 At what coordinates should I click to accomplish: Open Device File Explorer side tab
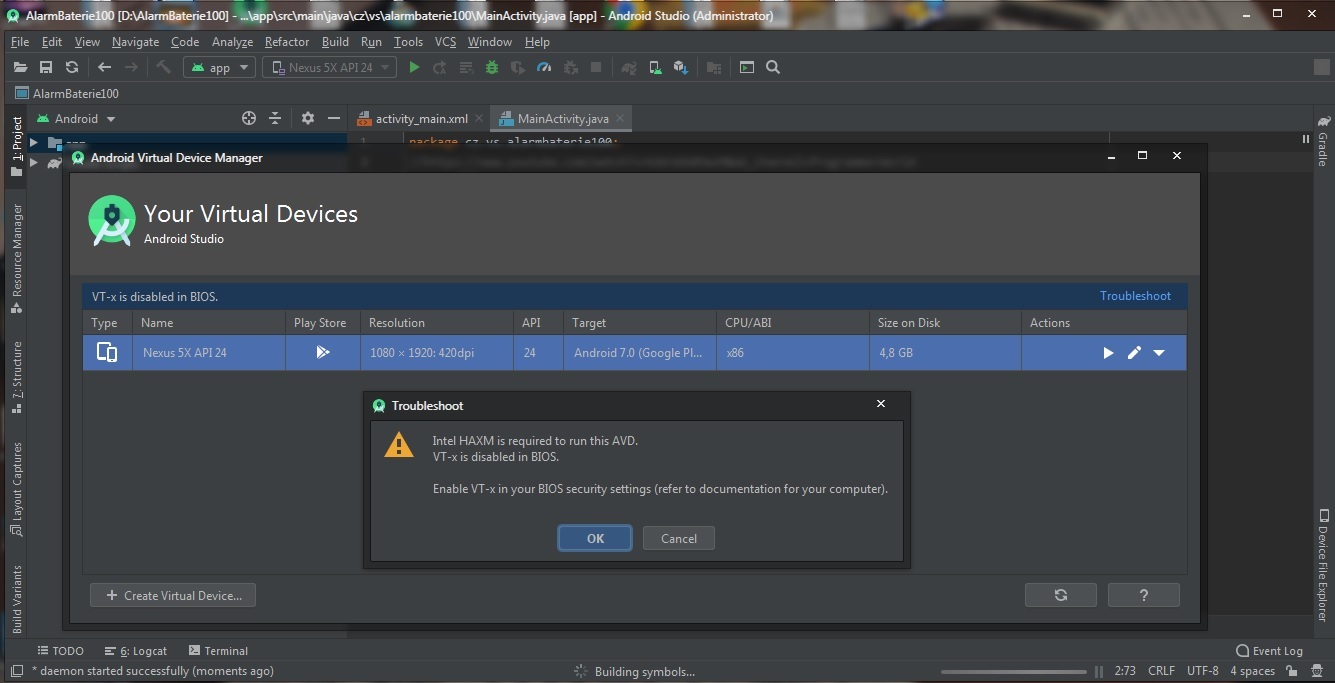(x=1323, y=565)
